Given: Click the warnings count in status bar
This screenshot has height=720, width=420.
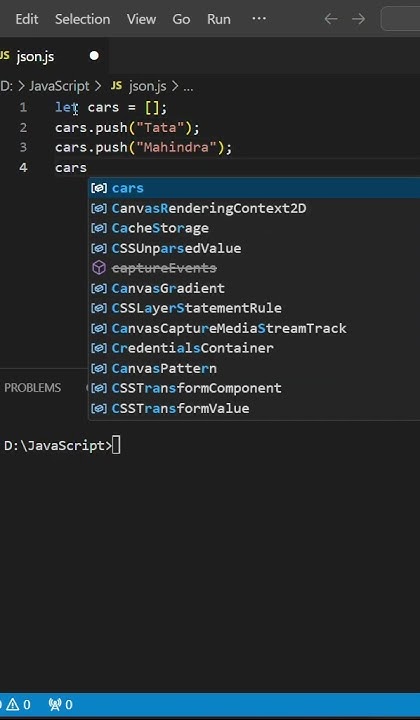Looking at the screenshot, I should click(x=19, y=704).
